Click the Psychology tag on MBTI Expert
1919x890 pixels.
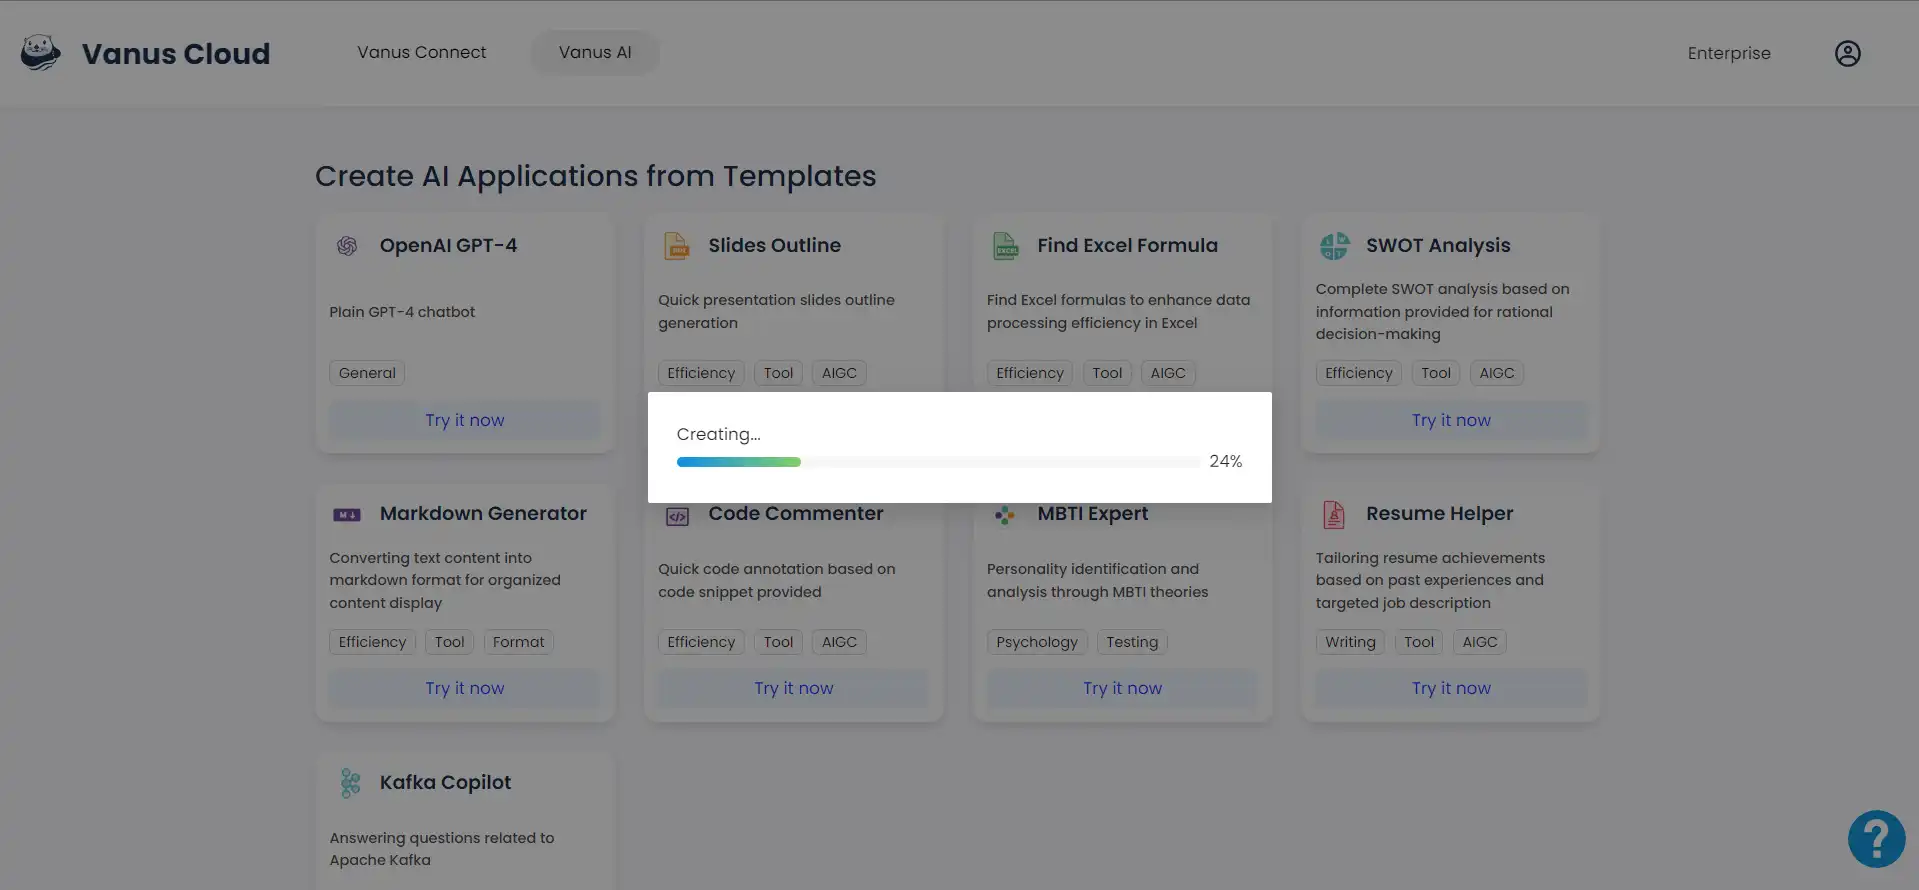tap(1037, 642)
